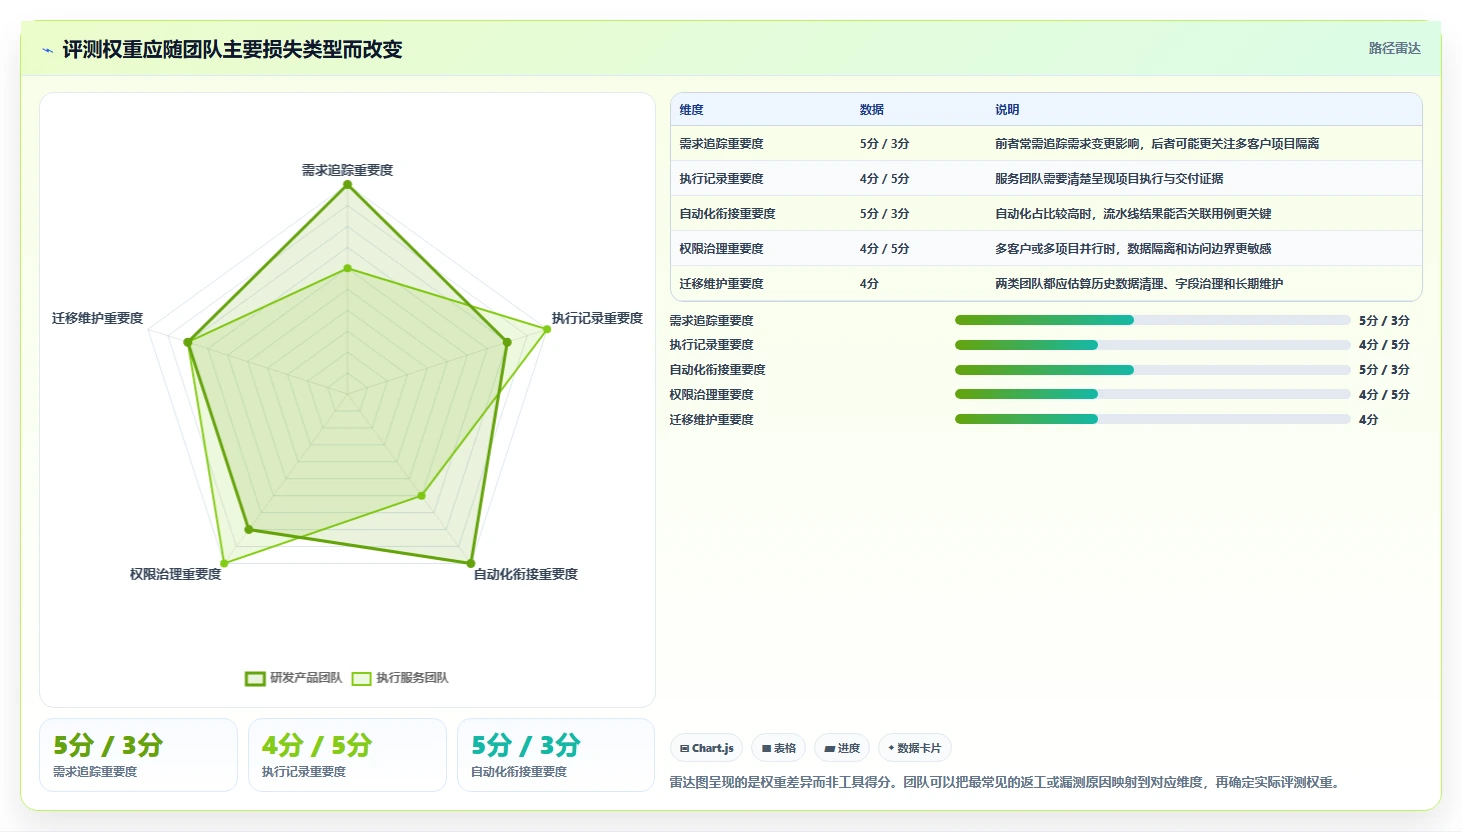Click the description starting with 两类团队都应估算历史数据清理
The image size is (1462, 832).
tap(1139, 284)
